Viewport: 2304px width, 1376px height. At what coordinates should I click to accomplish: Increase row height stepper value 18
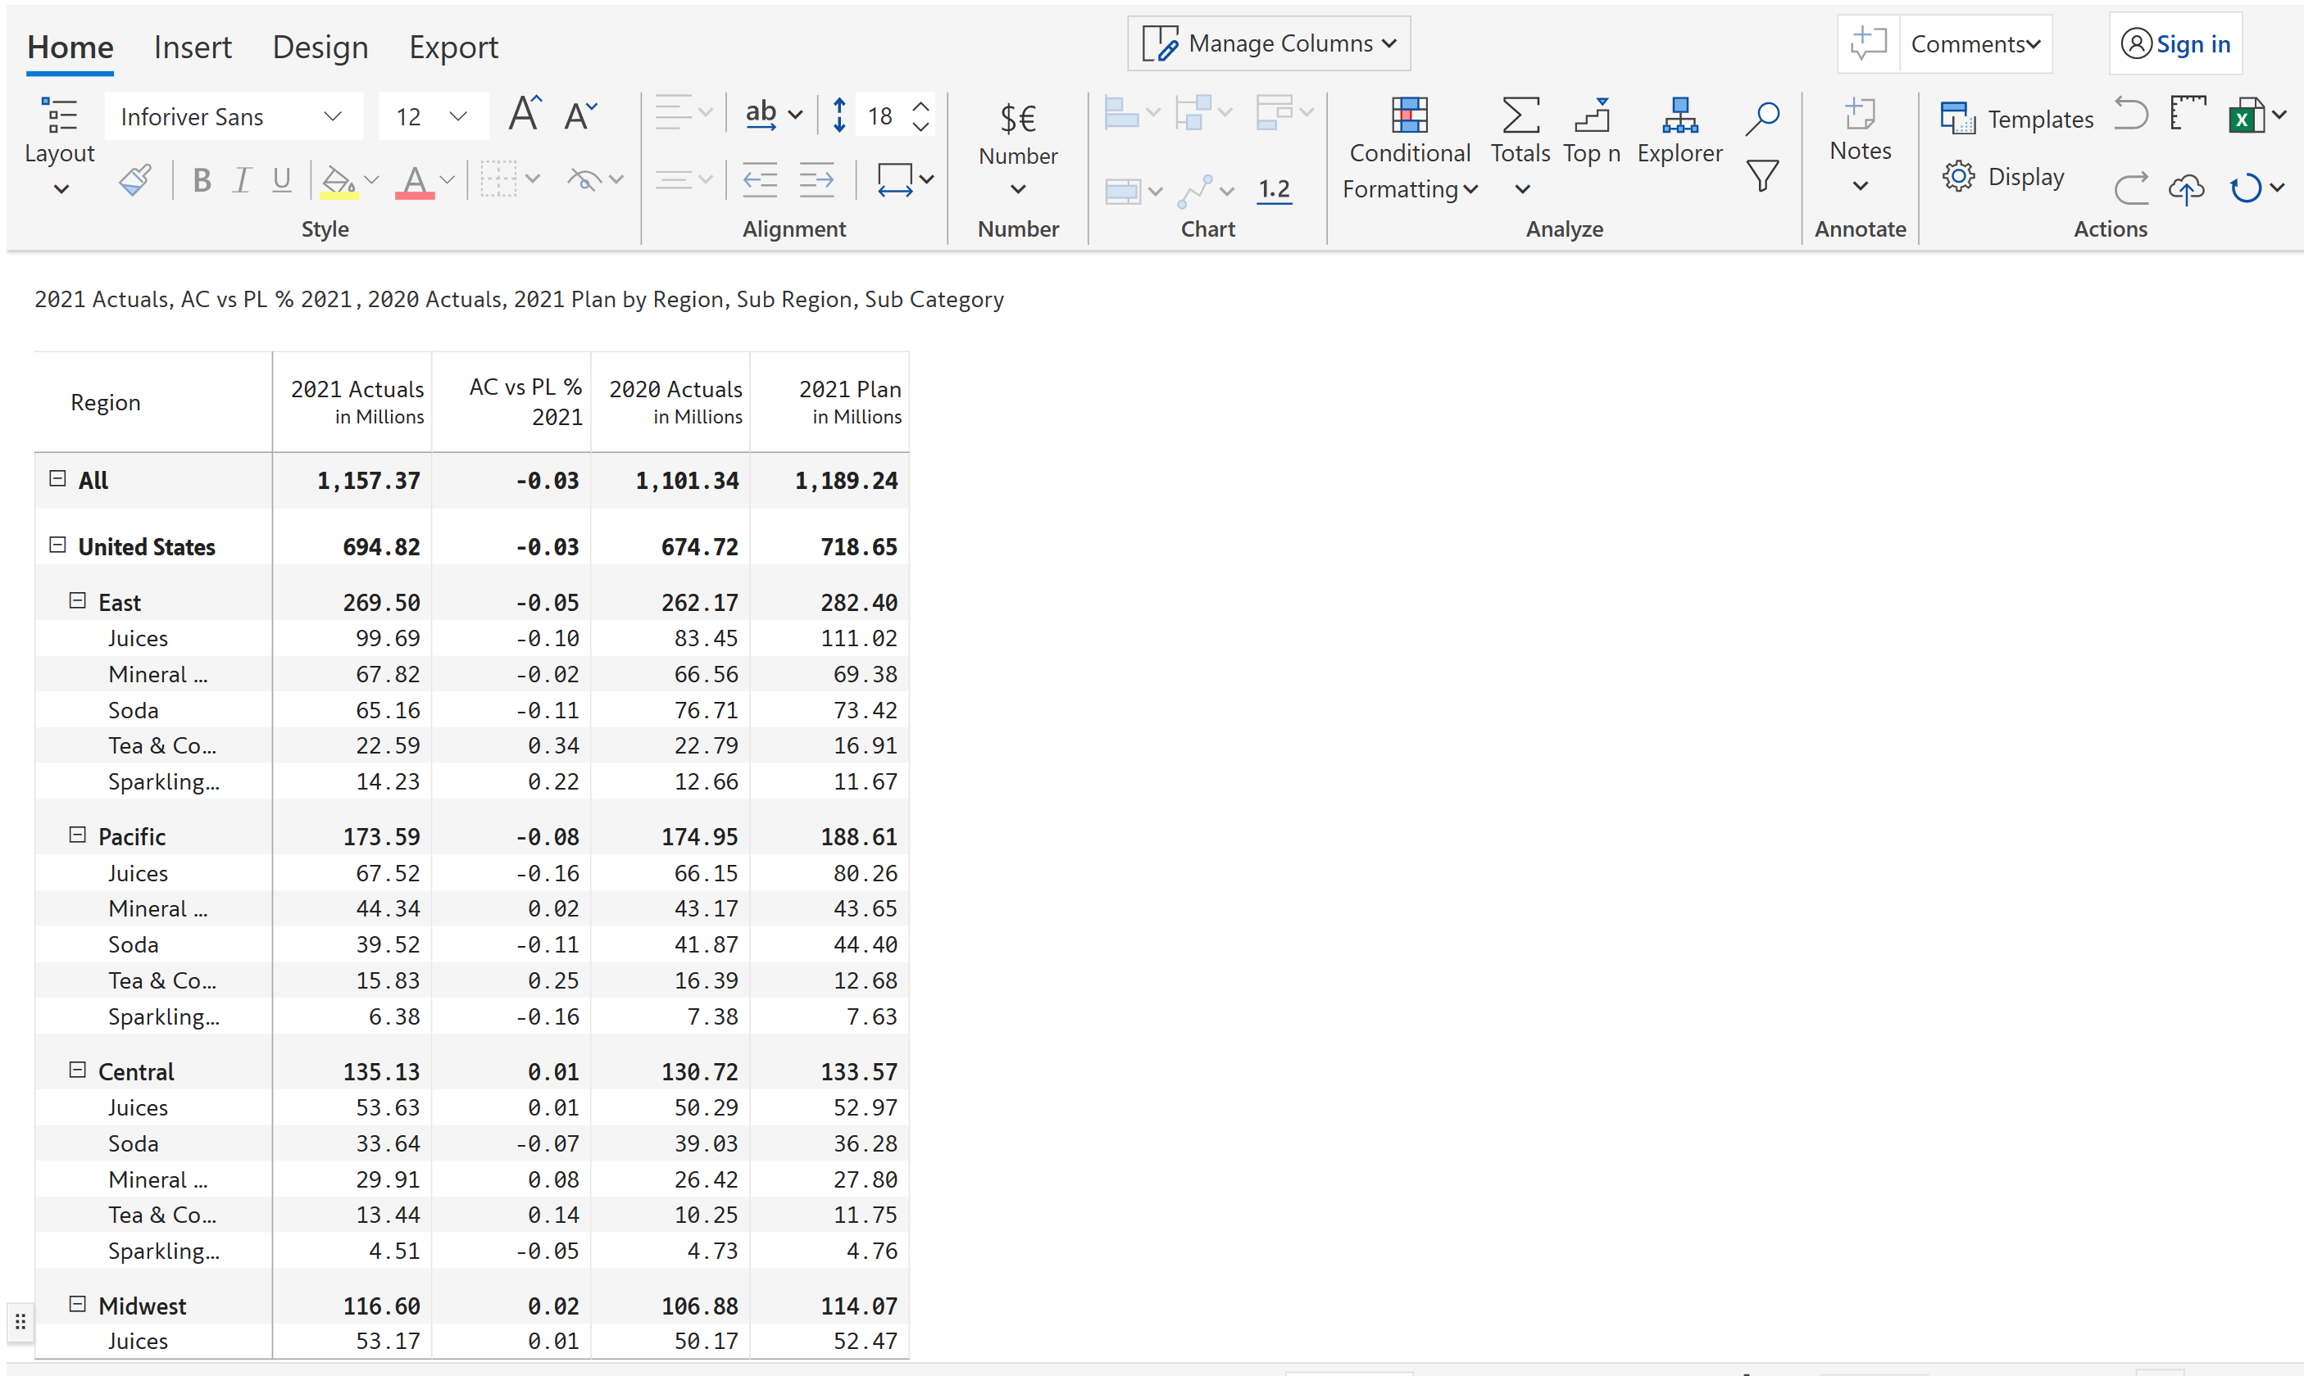point(921,106)
